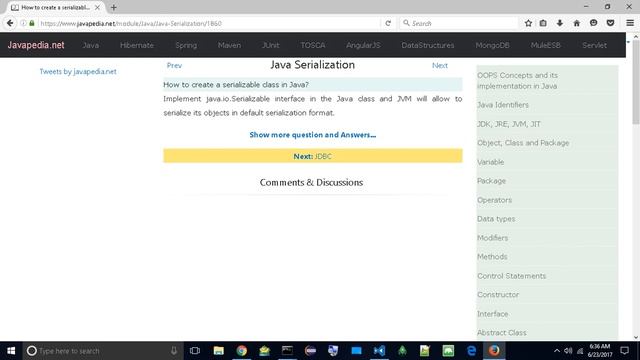640x360 pixels.
Task: Show bookmarks list icon in toolbar
Action: pyautogui.click(x=543, y=23)
